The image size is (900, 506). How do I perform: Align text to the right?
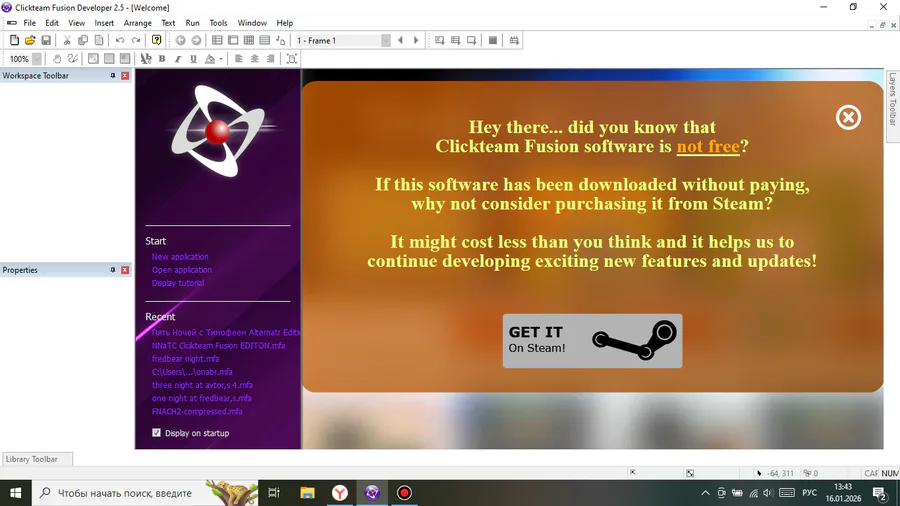coord(270,59)
